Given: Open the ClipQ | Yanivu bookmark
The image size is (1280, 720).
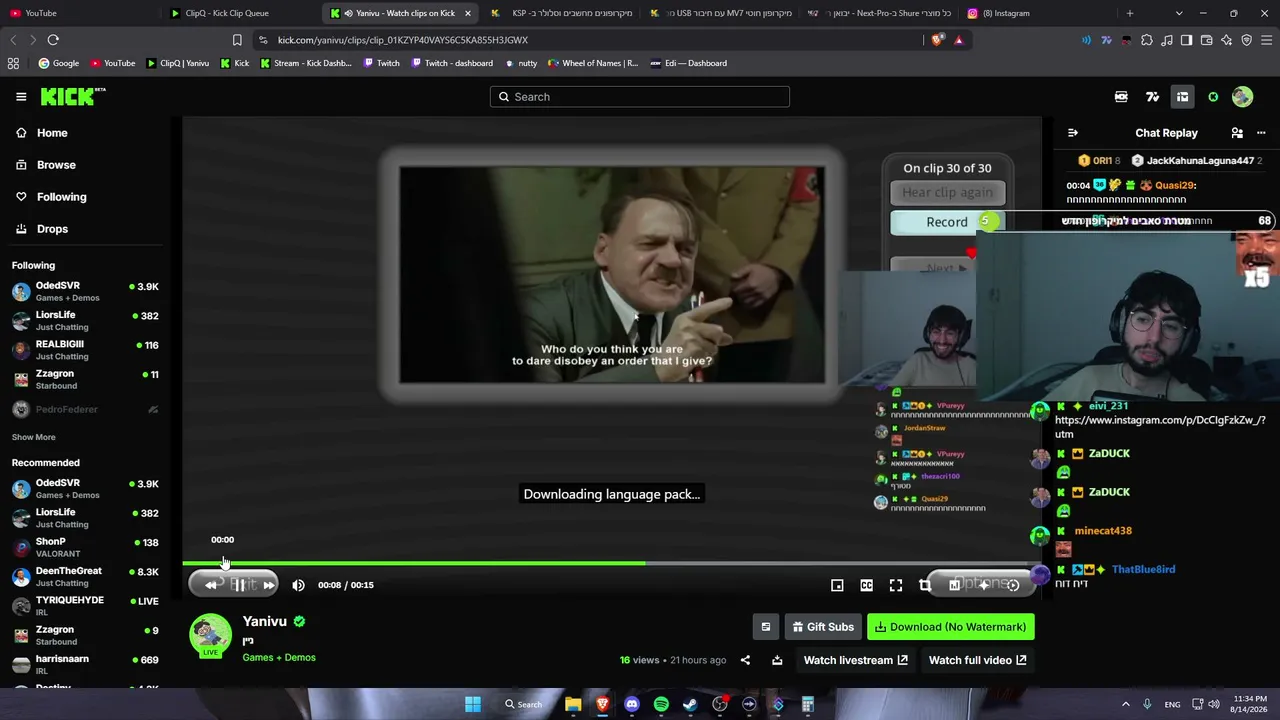Looking at the screenshot, I should tap(178, 63).
